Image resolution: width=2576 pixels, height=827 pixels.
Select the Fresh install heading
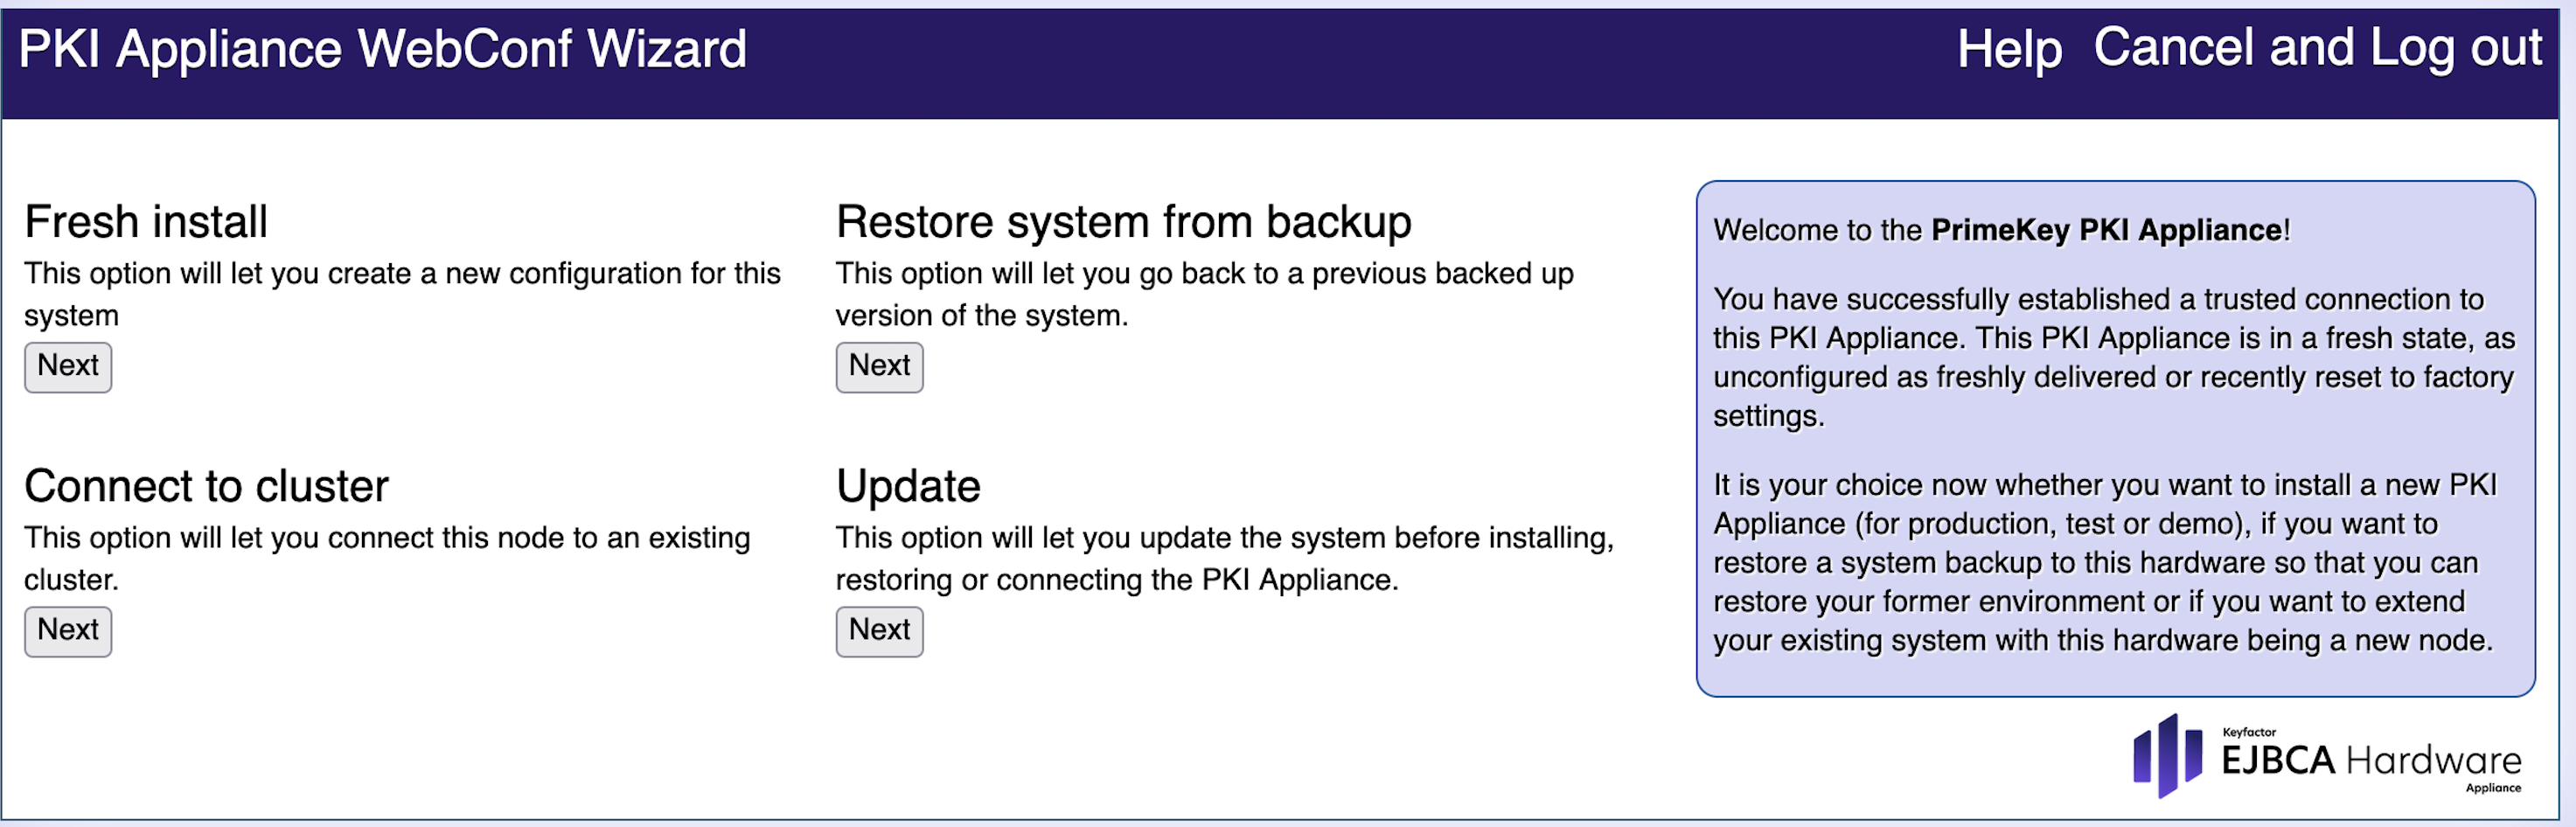coord(146,221)
